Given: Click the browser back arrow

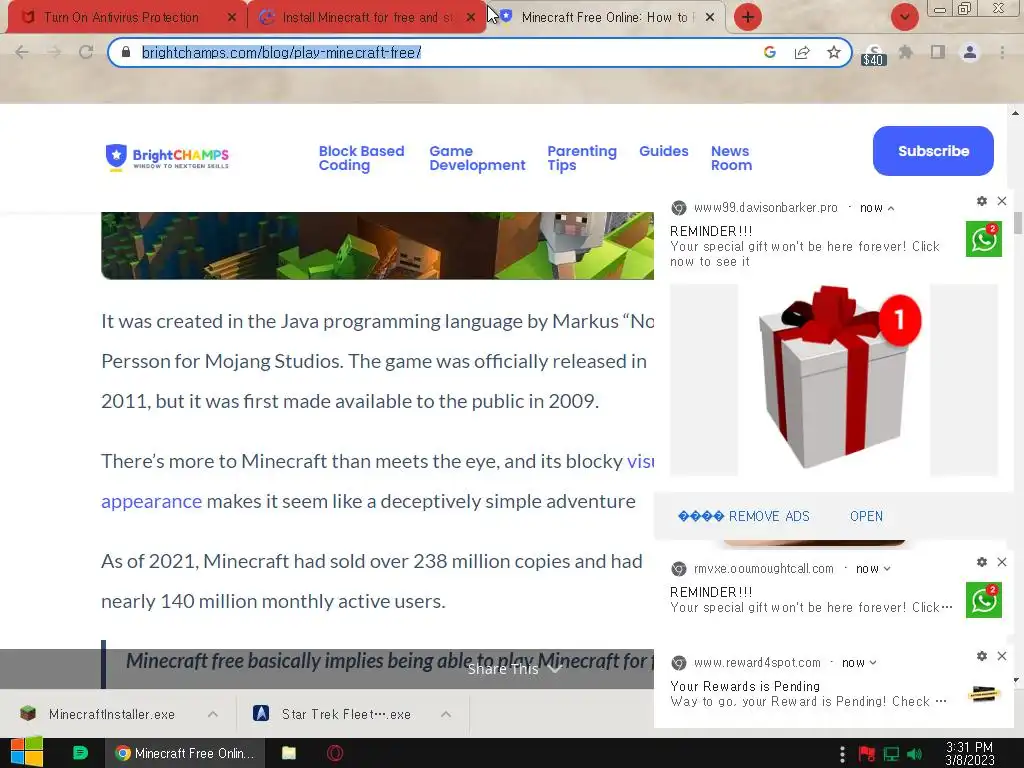Looking at the screenshot, I should (22, 52).
